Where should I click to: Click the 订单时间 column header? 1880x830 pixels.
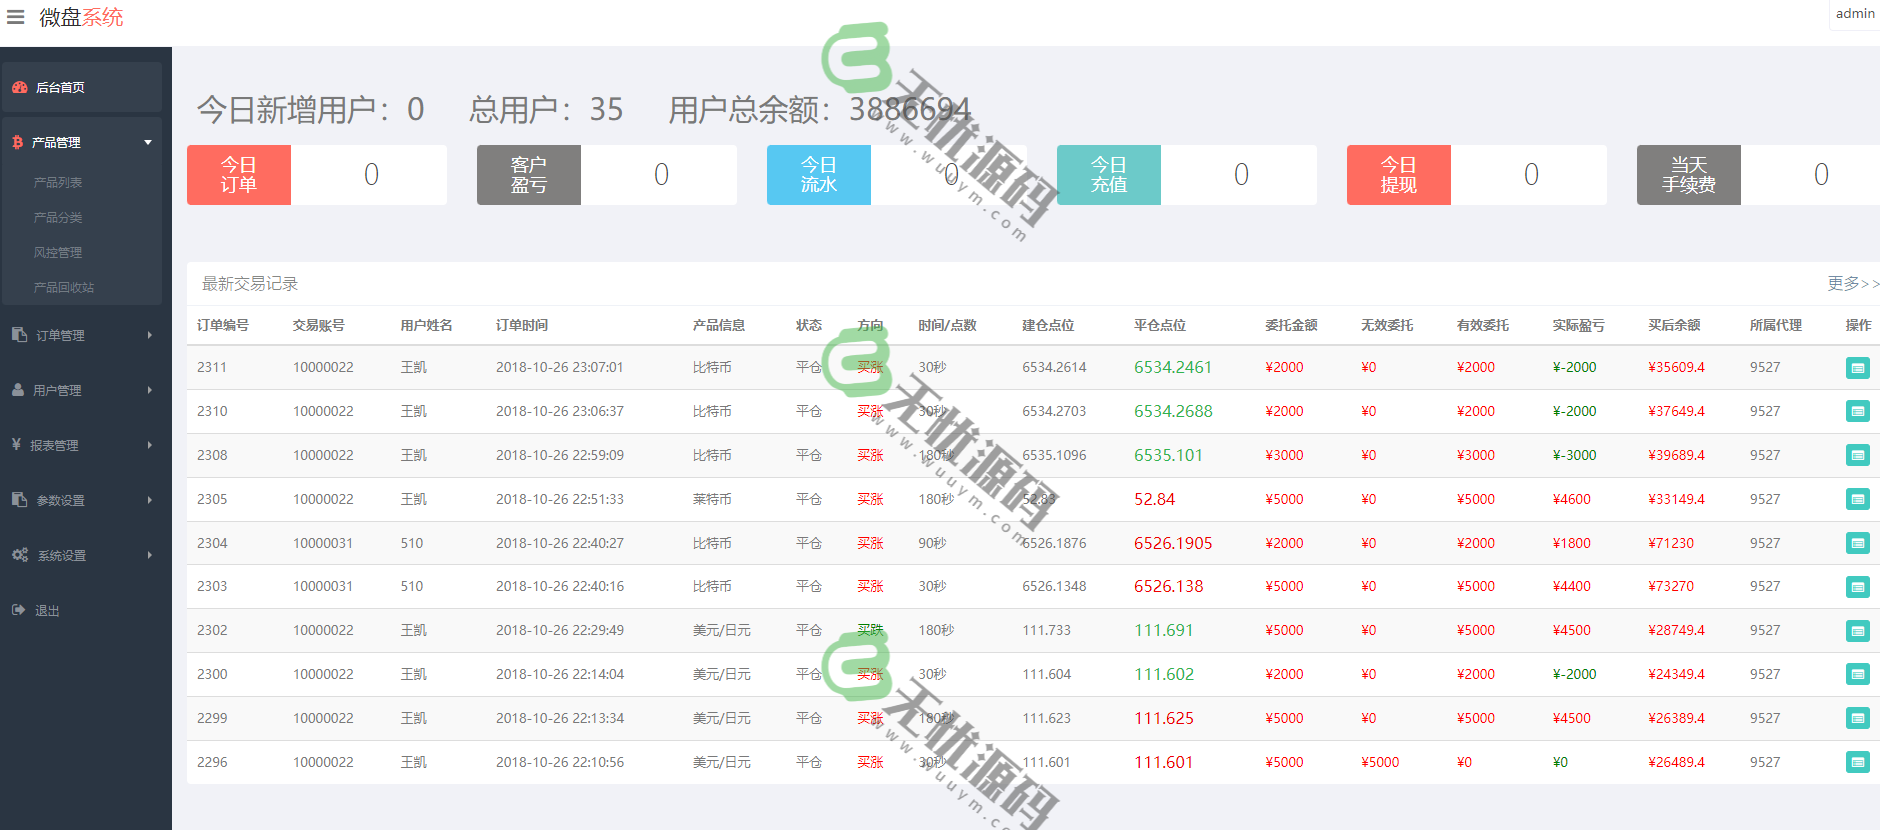point(522,325)
